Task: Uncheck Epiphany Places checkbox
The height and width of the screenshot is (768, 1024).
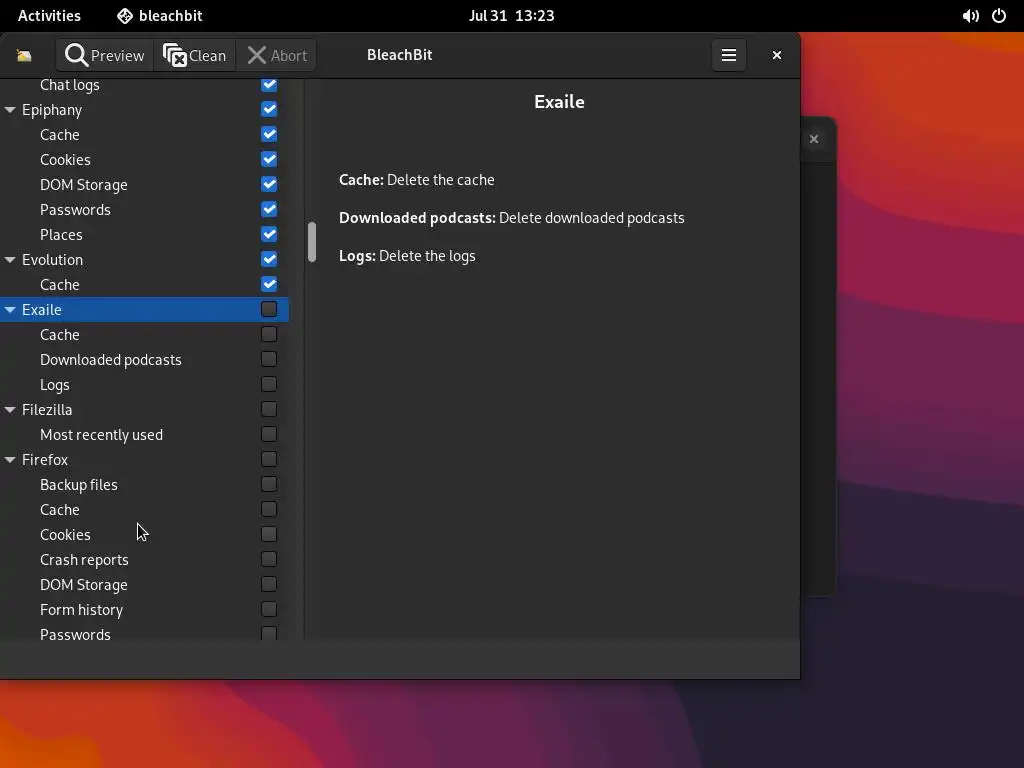Action: pos(269,234)
